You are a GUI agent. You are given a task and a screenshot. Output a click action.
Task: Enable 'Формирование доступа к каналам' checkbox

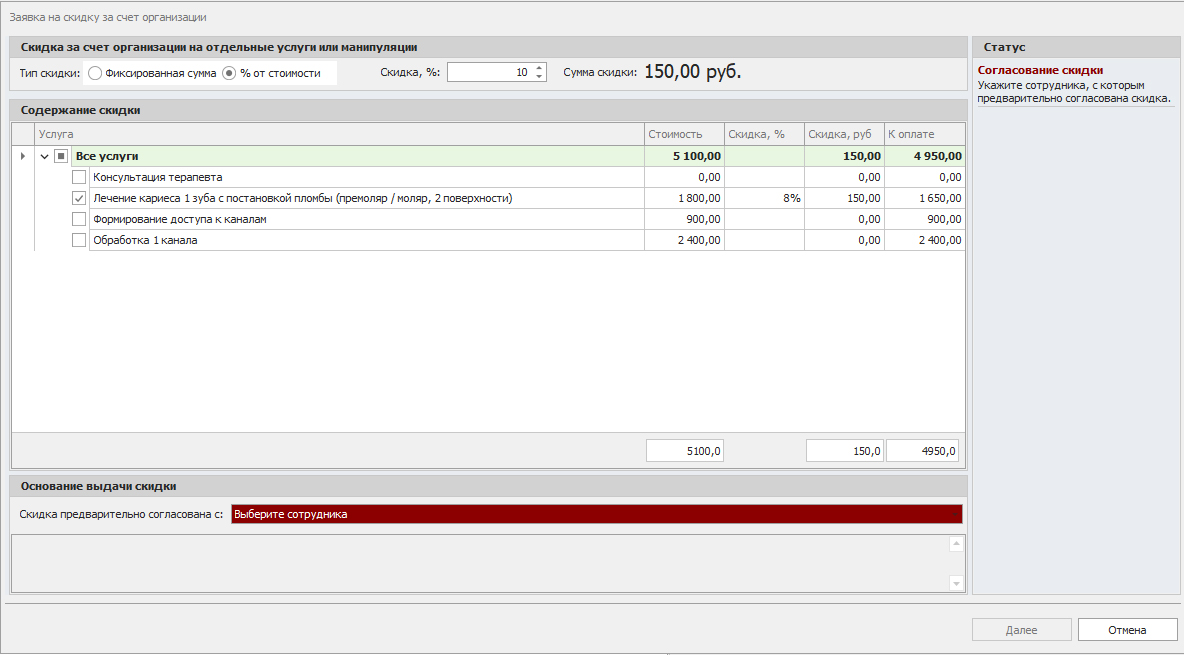pyautogui.click(x=79, y=219)
